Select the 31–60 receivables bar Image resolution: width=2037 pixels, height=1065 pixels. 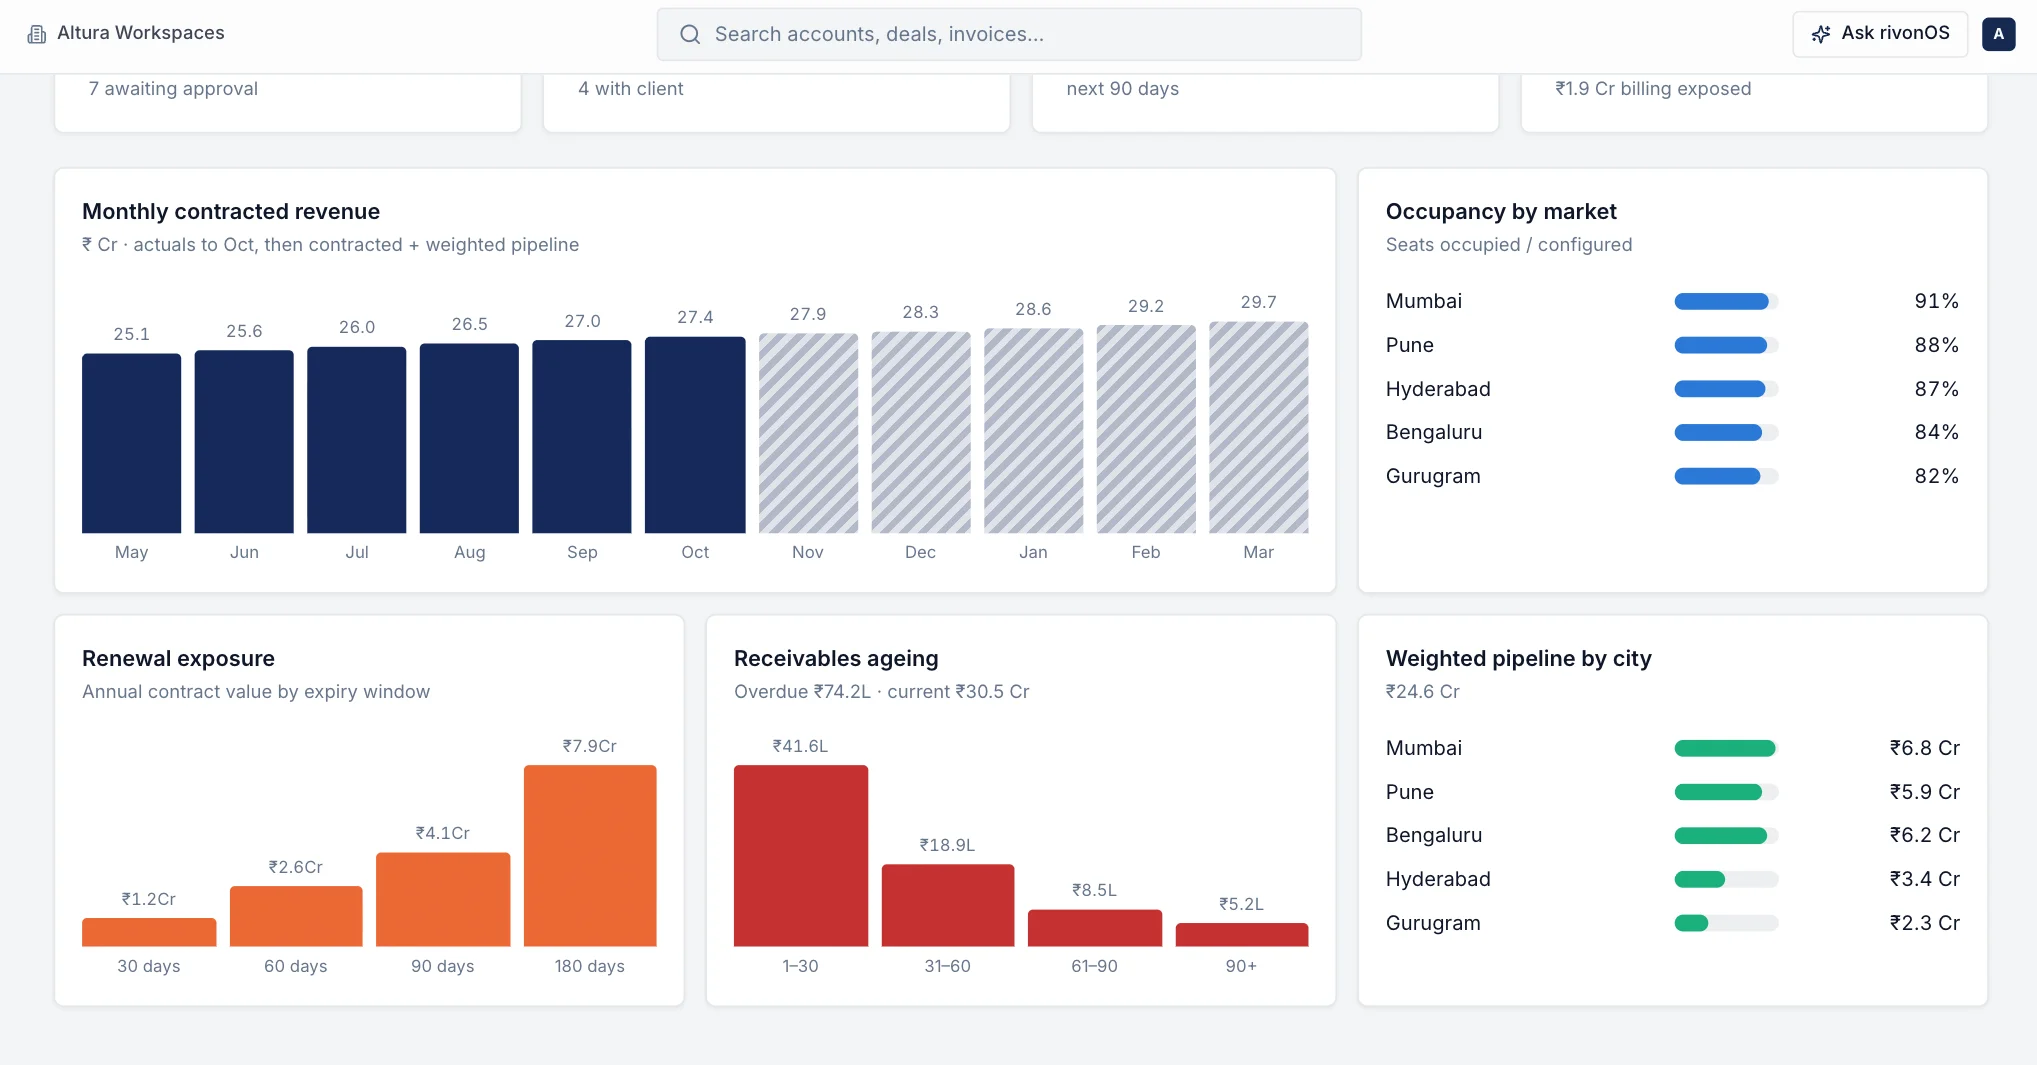[x=948, y=905]
